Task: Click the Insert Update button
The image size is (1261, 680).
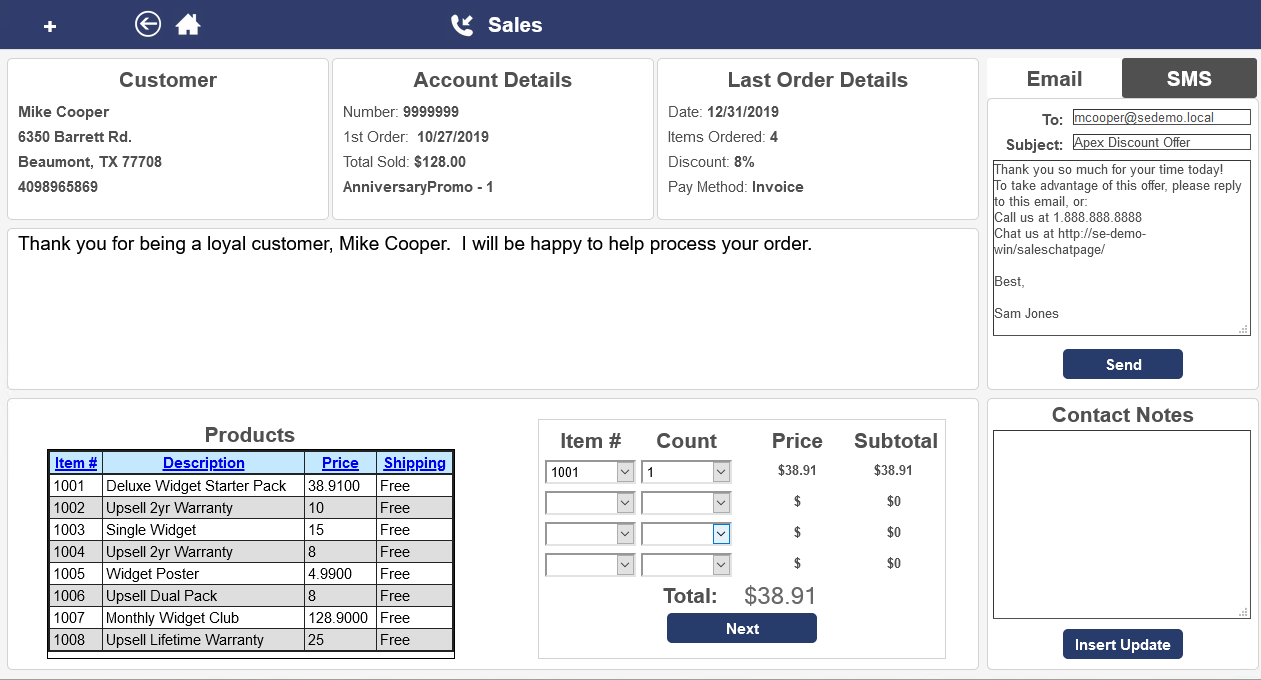Action: pyautogui.click(x=1122, y=644)
